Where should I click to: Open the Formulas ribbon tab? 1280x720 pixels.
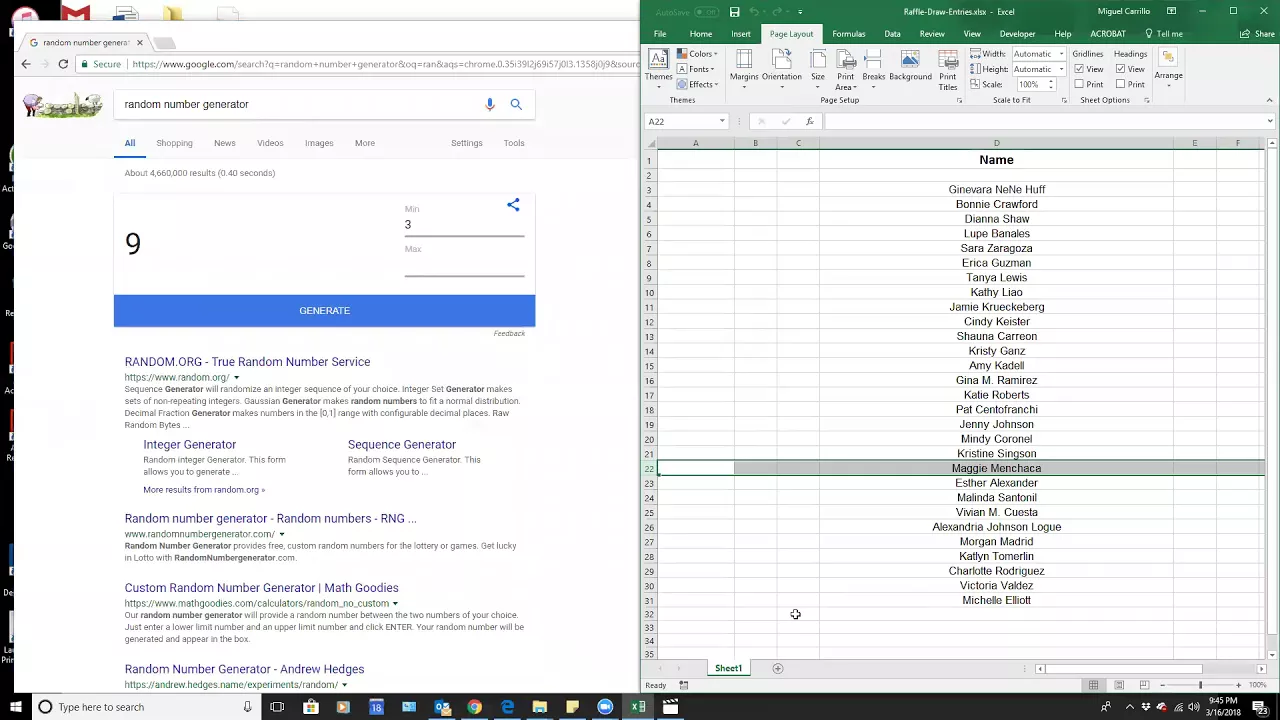point(848,34)
